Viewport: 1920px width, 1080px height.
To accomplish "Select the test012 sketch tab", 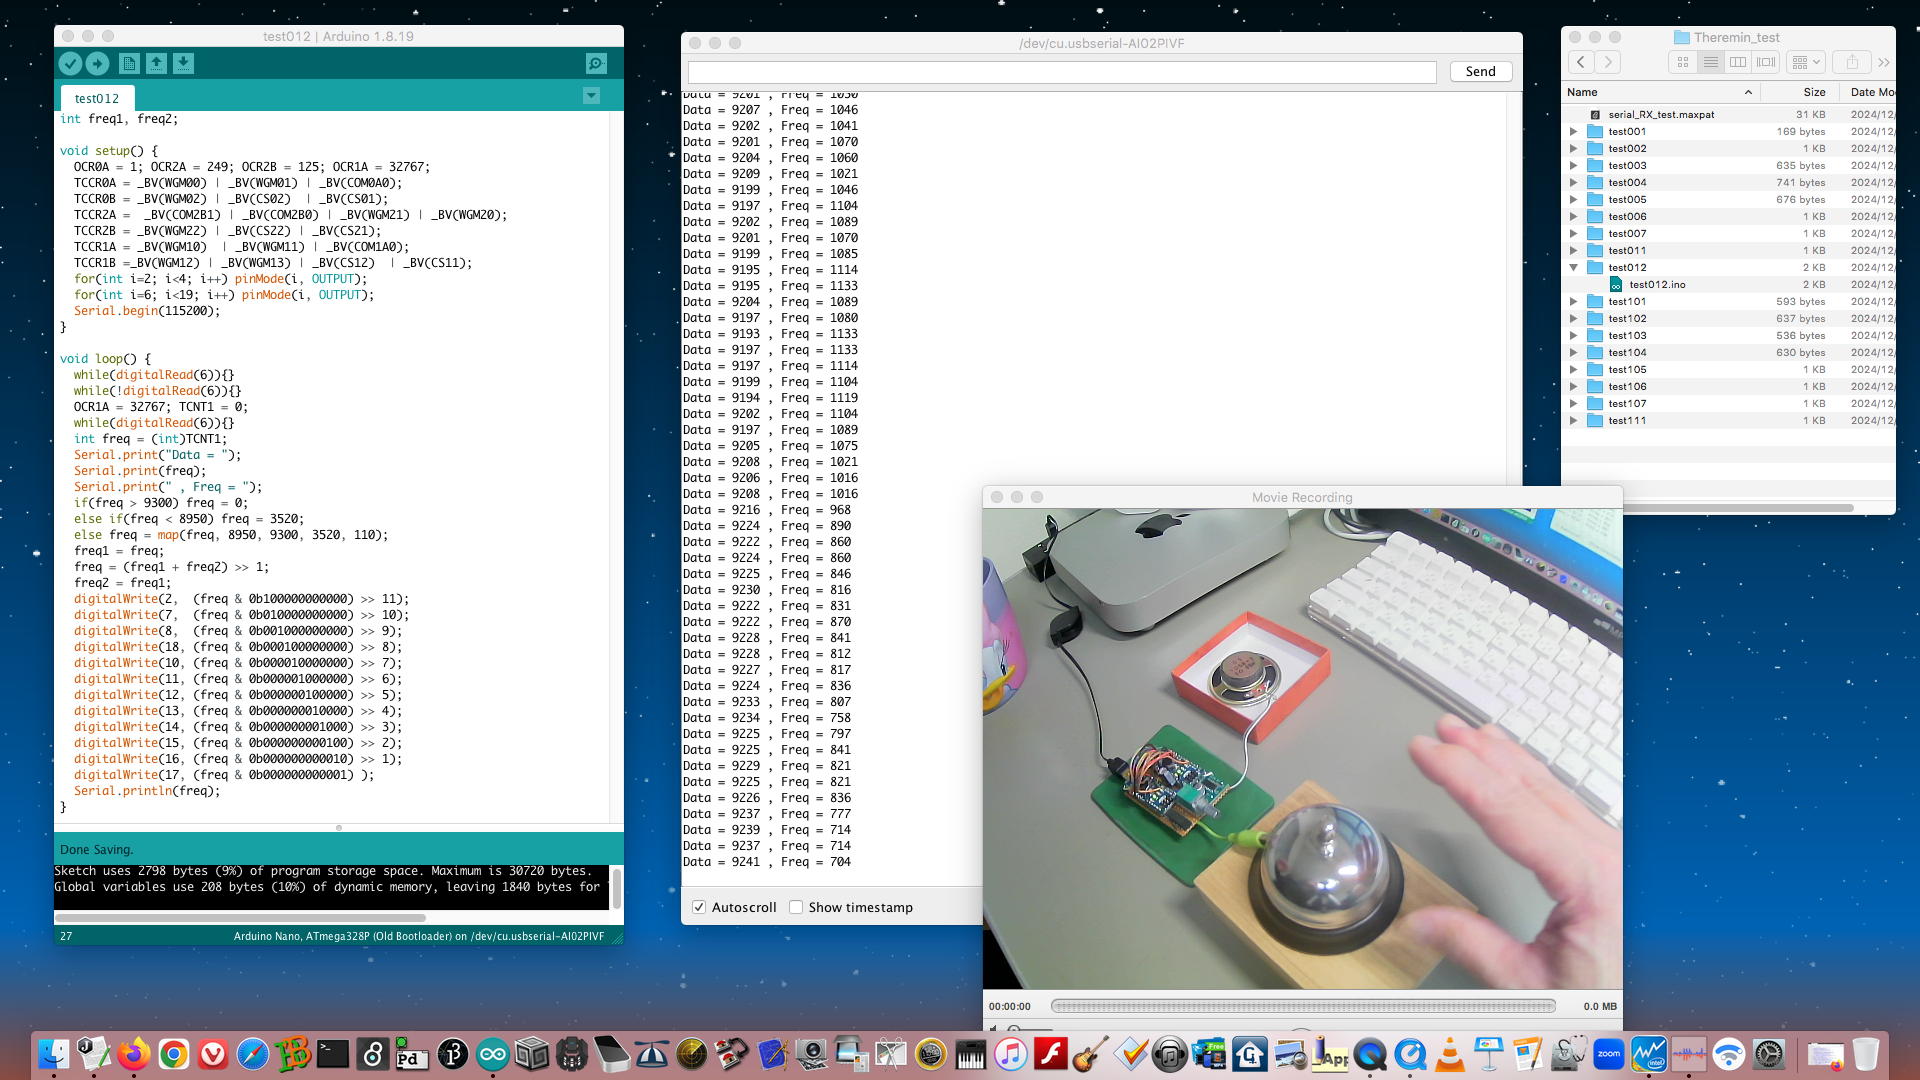I will 97,98.
